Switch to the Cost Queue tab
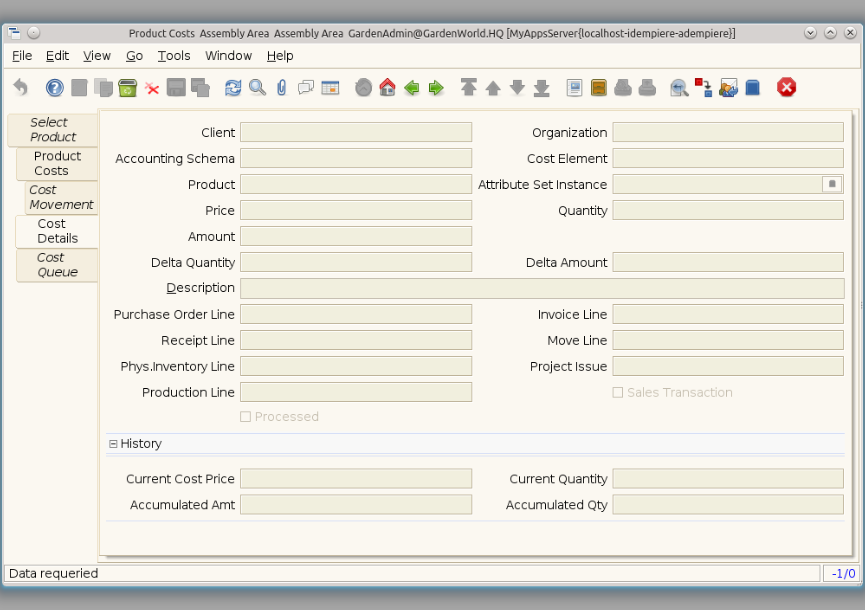Image resolution: width=865 pixels, height=610 pixels. click(x=57, y=265)
